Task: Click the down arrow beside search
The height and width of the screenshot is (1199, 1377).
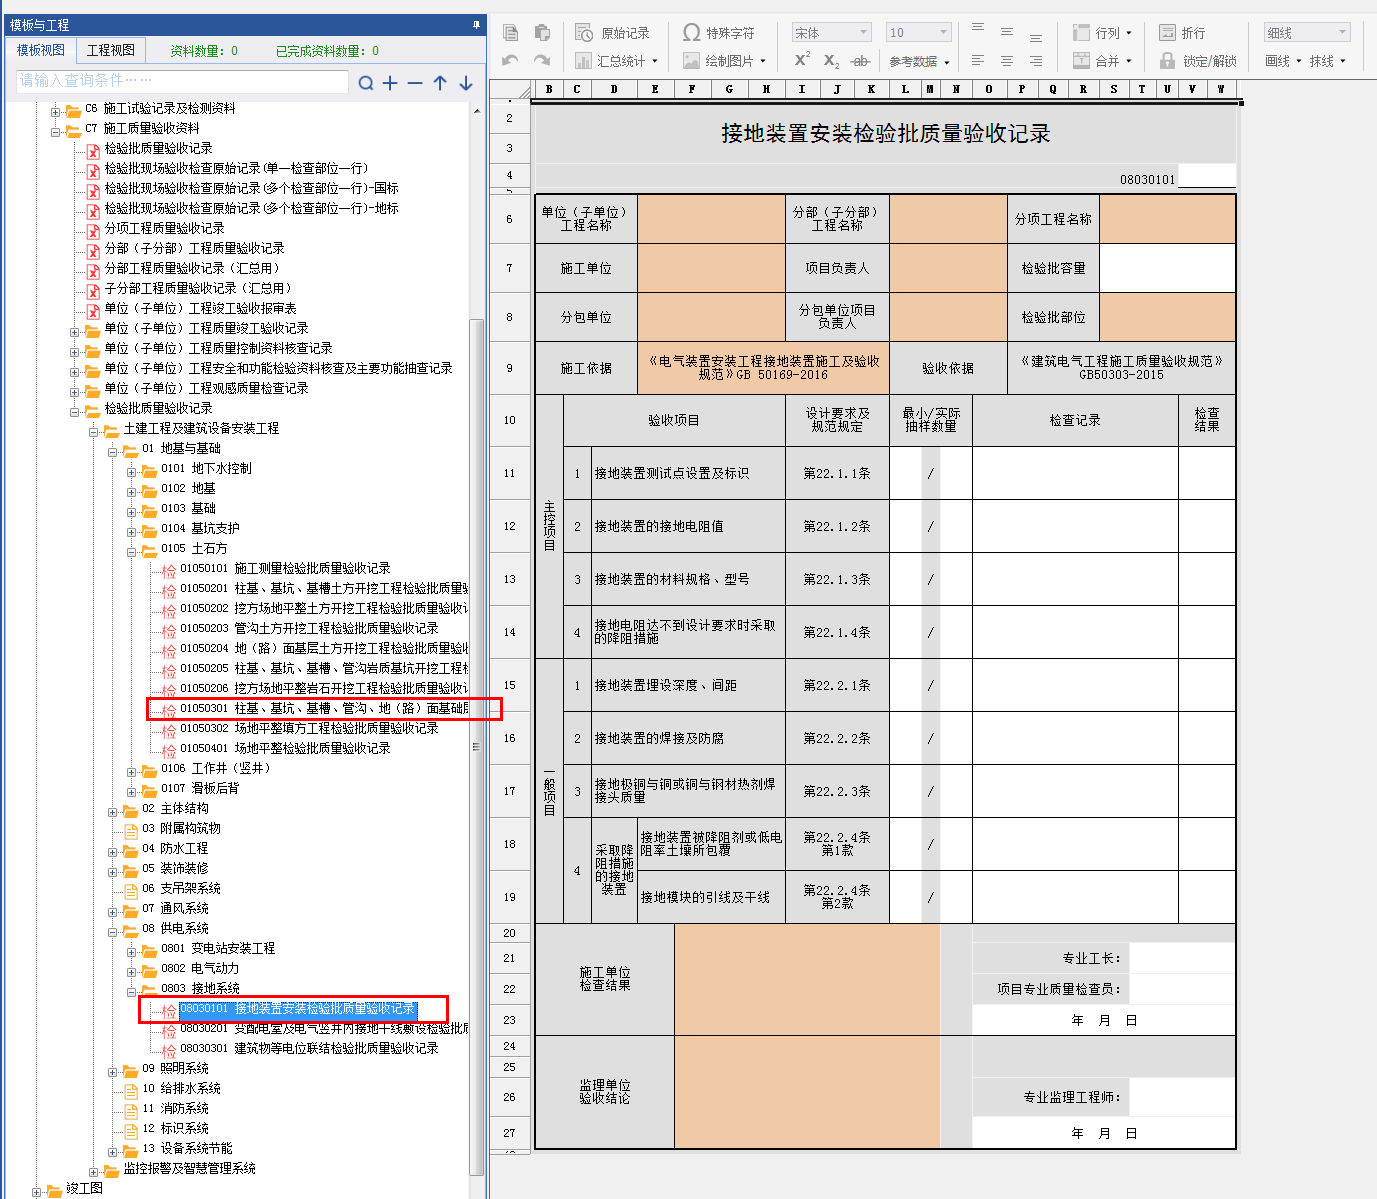Action: point(466,83)
